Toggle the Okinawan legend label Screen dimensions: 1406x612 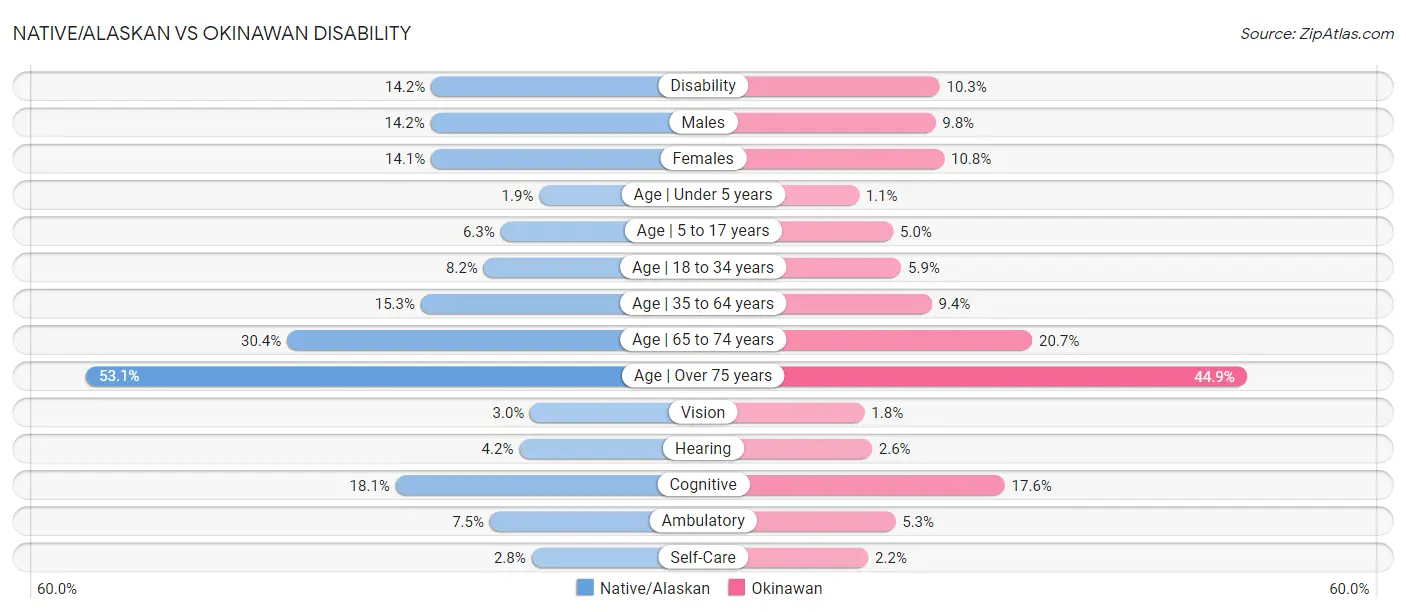click(787, 588)
